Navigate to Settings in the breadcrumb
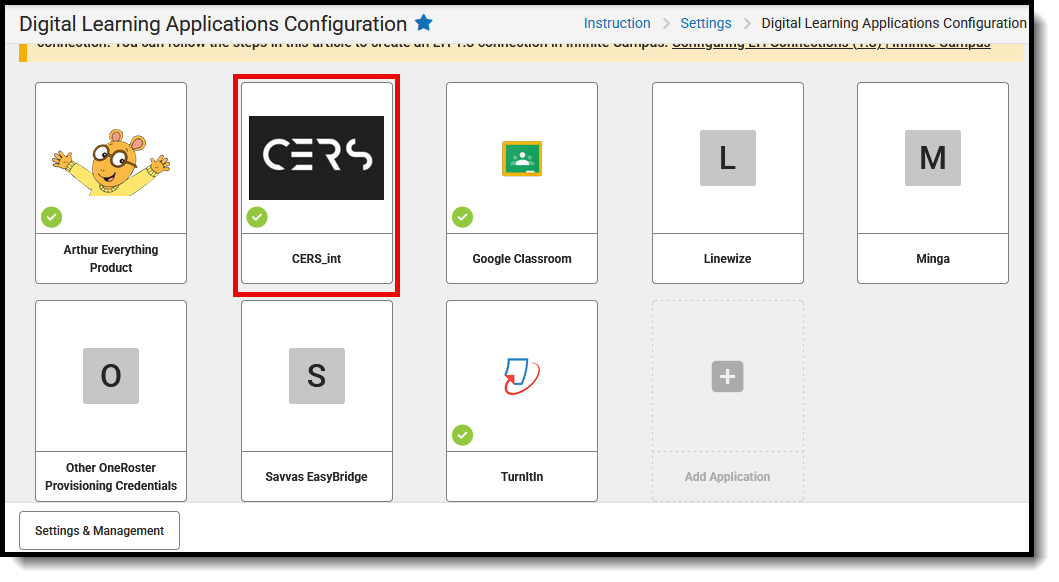1059x582 pixels. pos(706,22)
